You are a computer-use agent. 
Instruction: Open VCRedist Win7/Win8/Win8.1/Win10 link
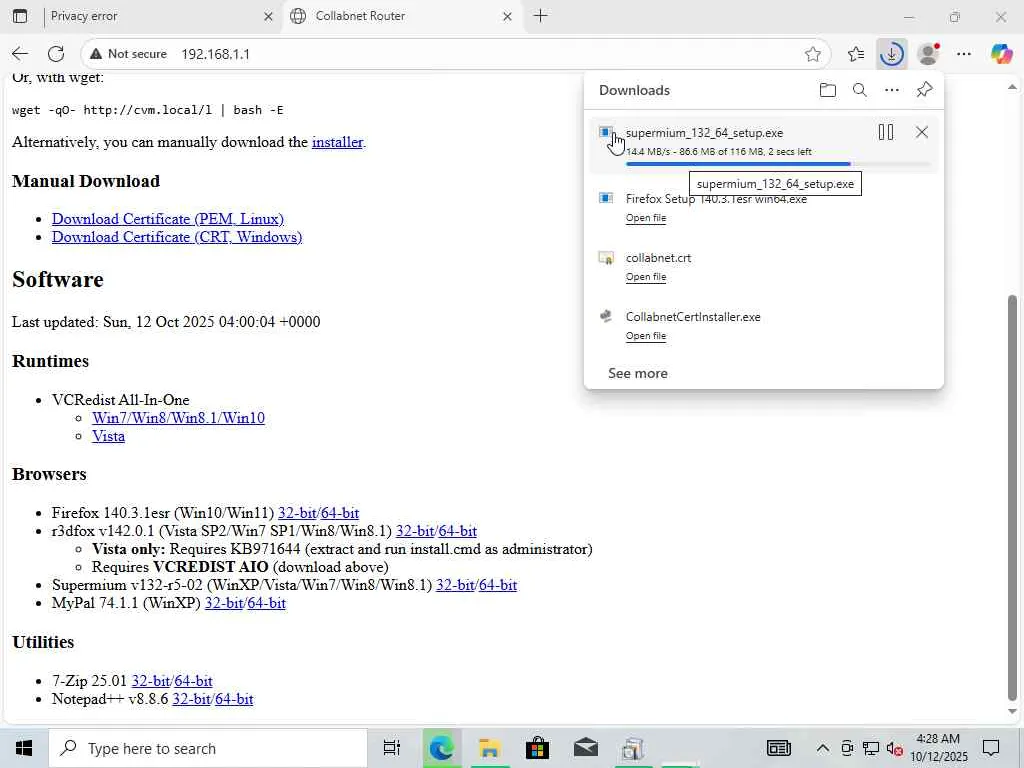[x=178, y=418]
